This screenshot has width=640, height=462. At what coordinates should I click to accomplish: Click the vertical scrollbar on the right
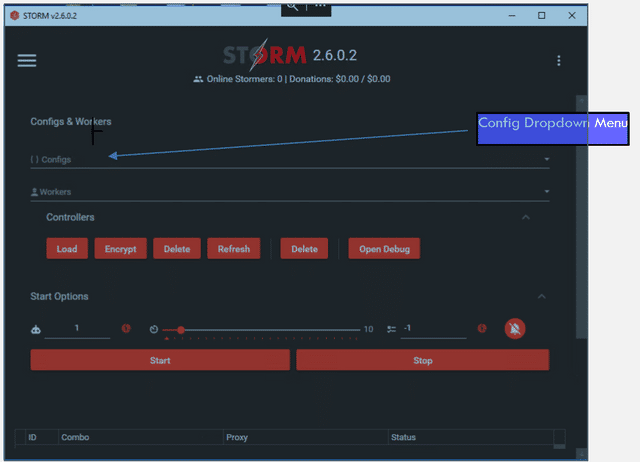pos(581,216)
